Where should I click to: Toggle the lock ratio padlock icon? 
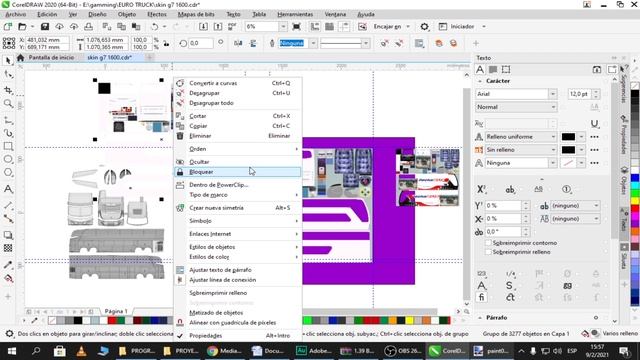(x=166, y=43)
